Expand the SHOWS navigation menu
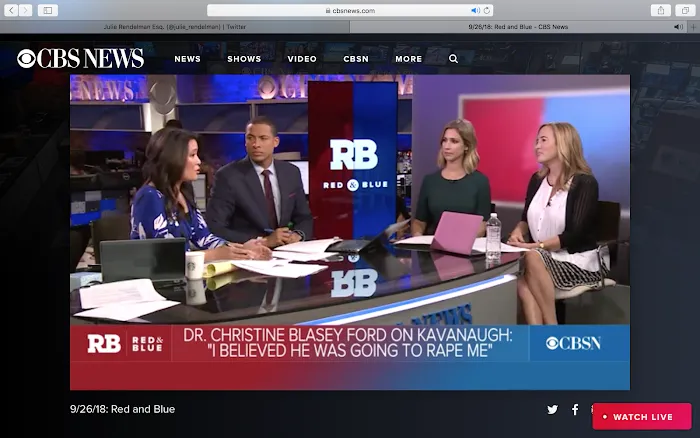This screenshot has width=700, height=438. pos(244,59)
